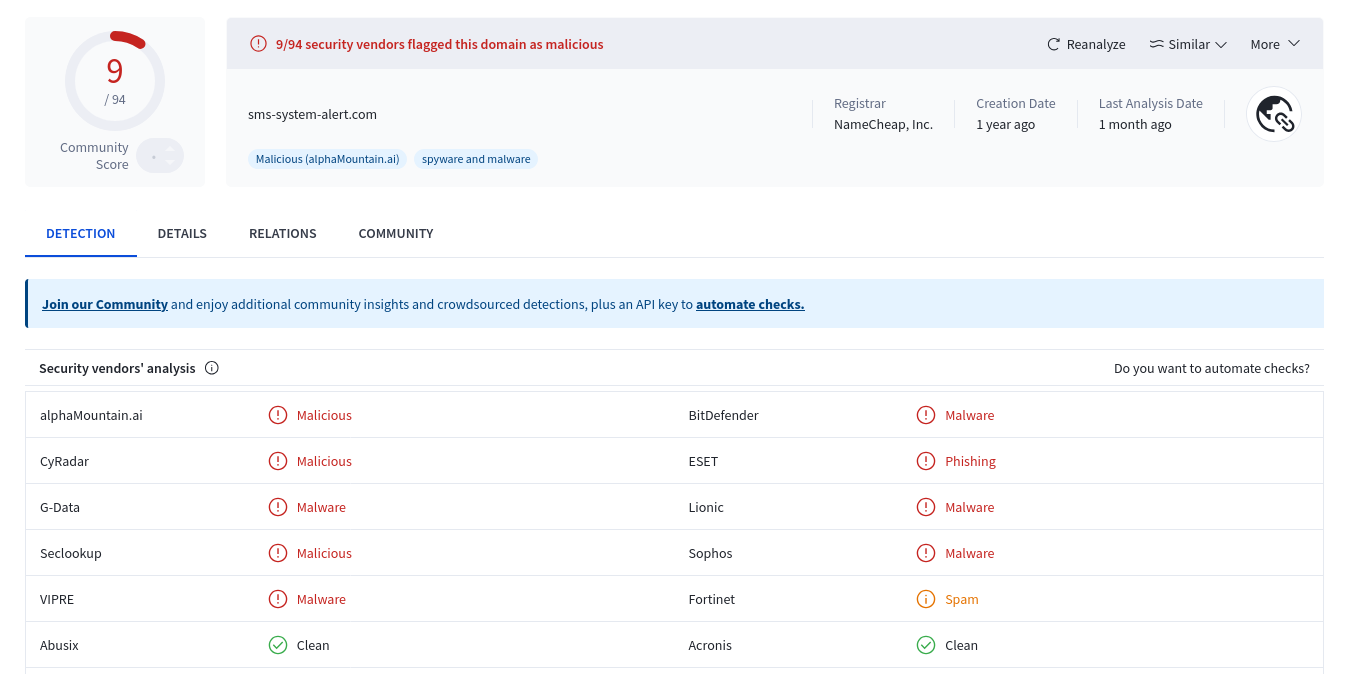The width and height of the screenshot is (1347, 674).
Task: Toggle the clean status icon for Acronis
Action: (x=925, y=645)
